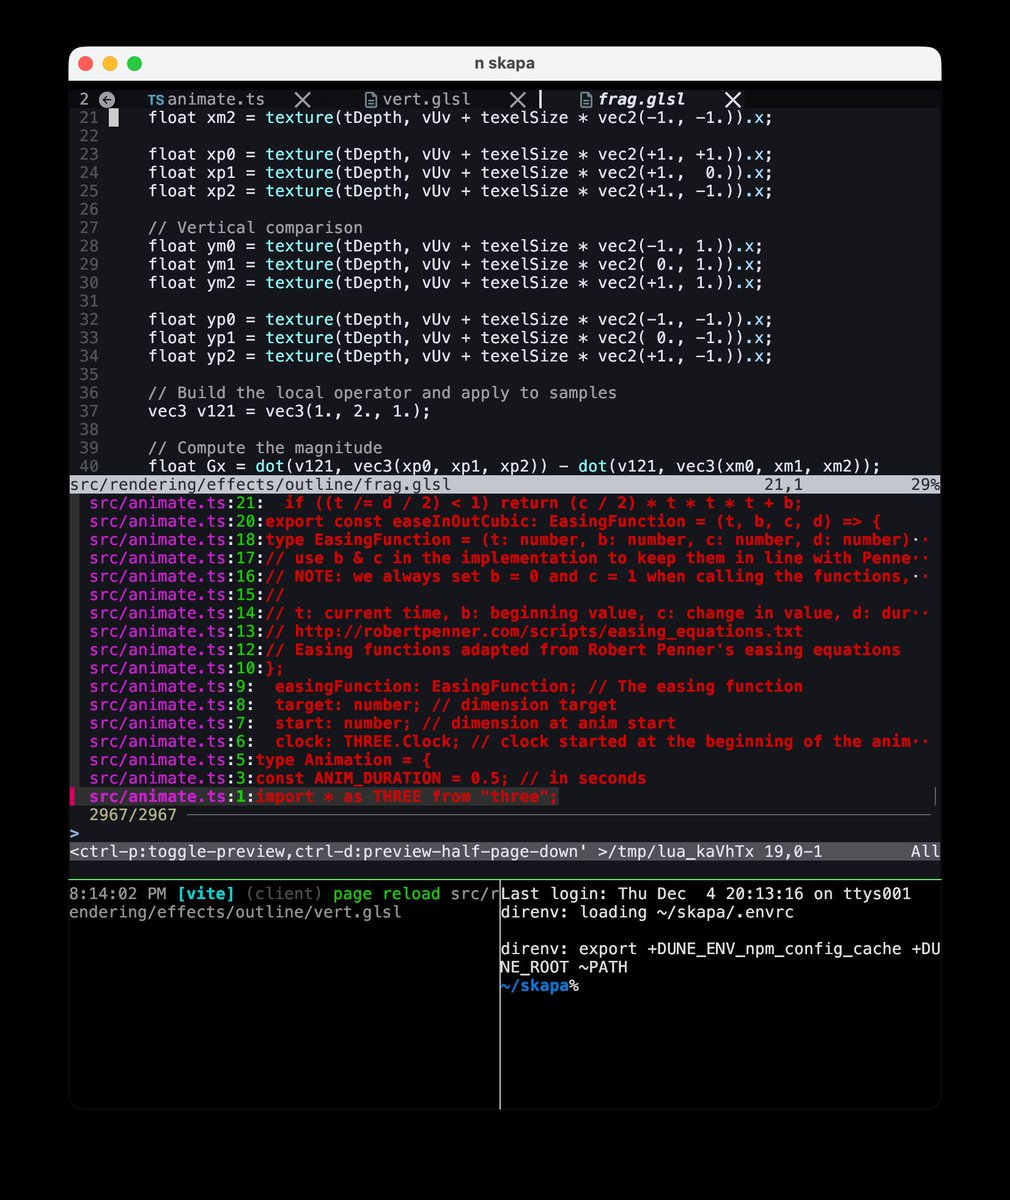
Task: Click the '/tmp/lua_kaVhTx' buffer name in the status line
Action: coord(682,851)
